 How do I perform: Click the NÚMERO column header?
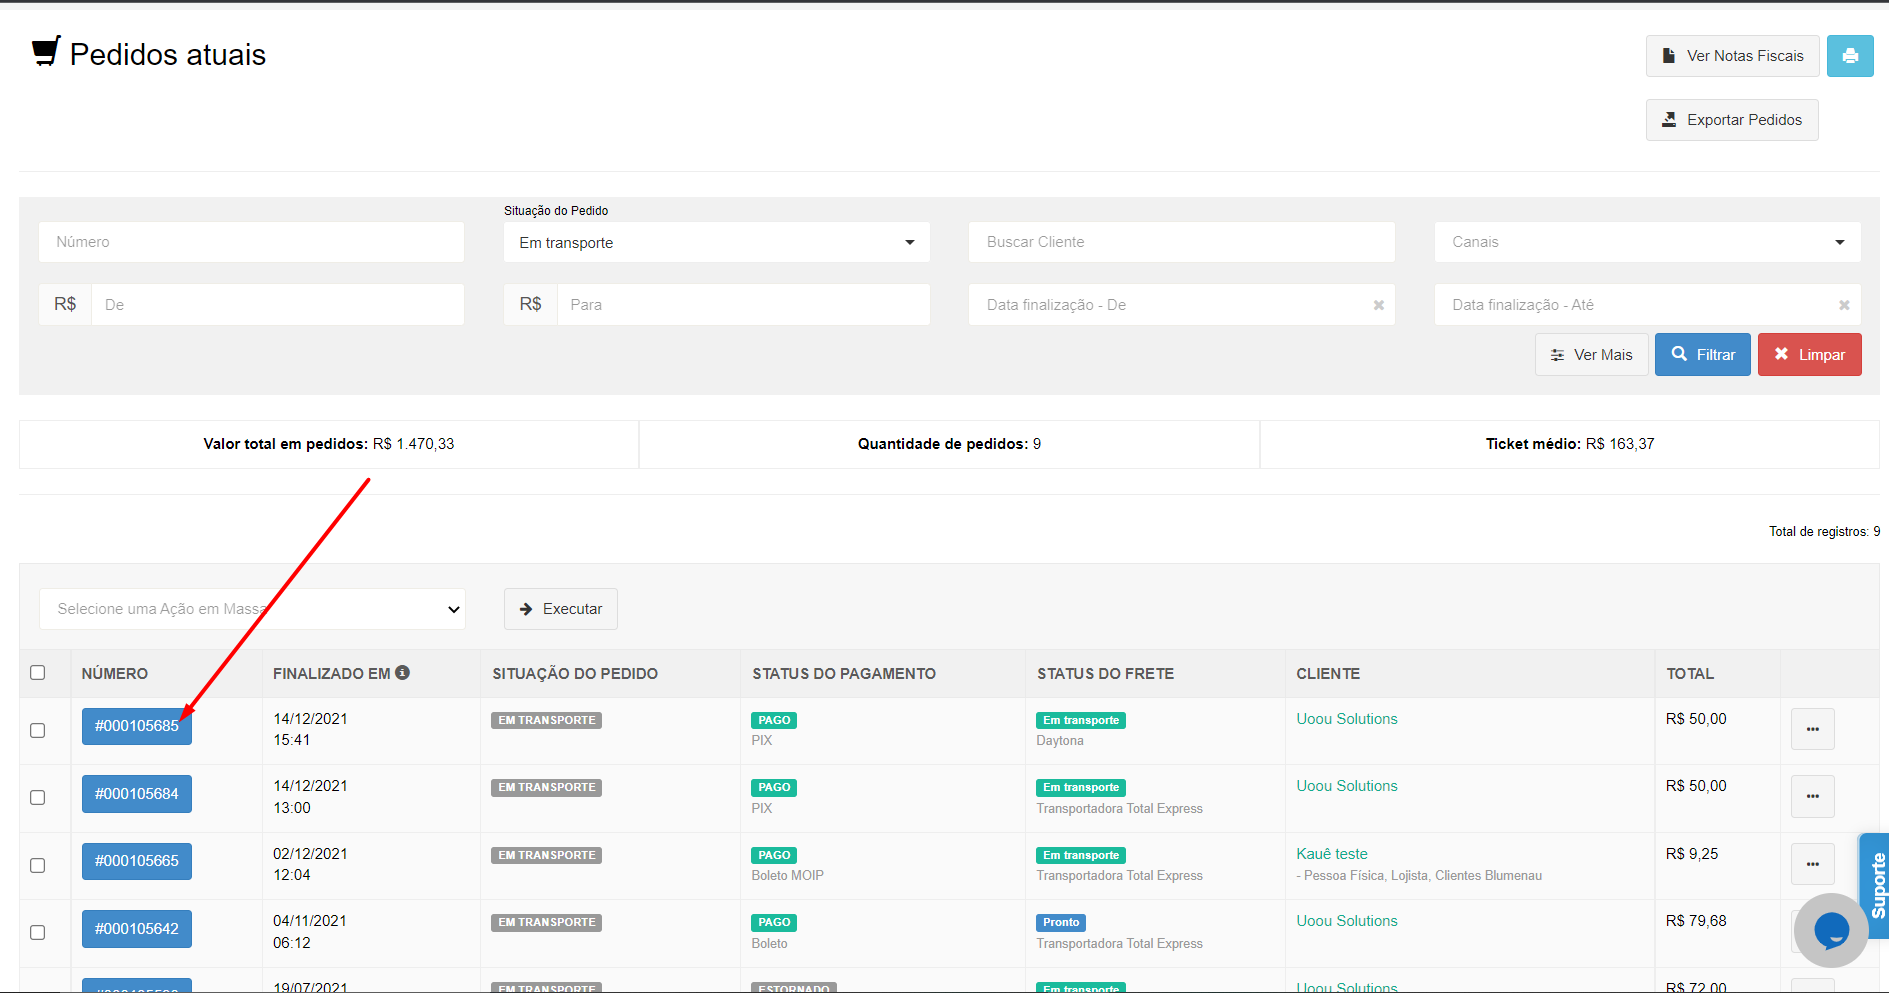(115, 674)
